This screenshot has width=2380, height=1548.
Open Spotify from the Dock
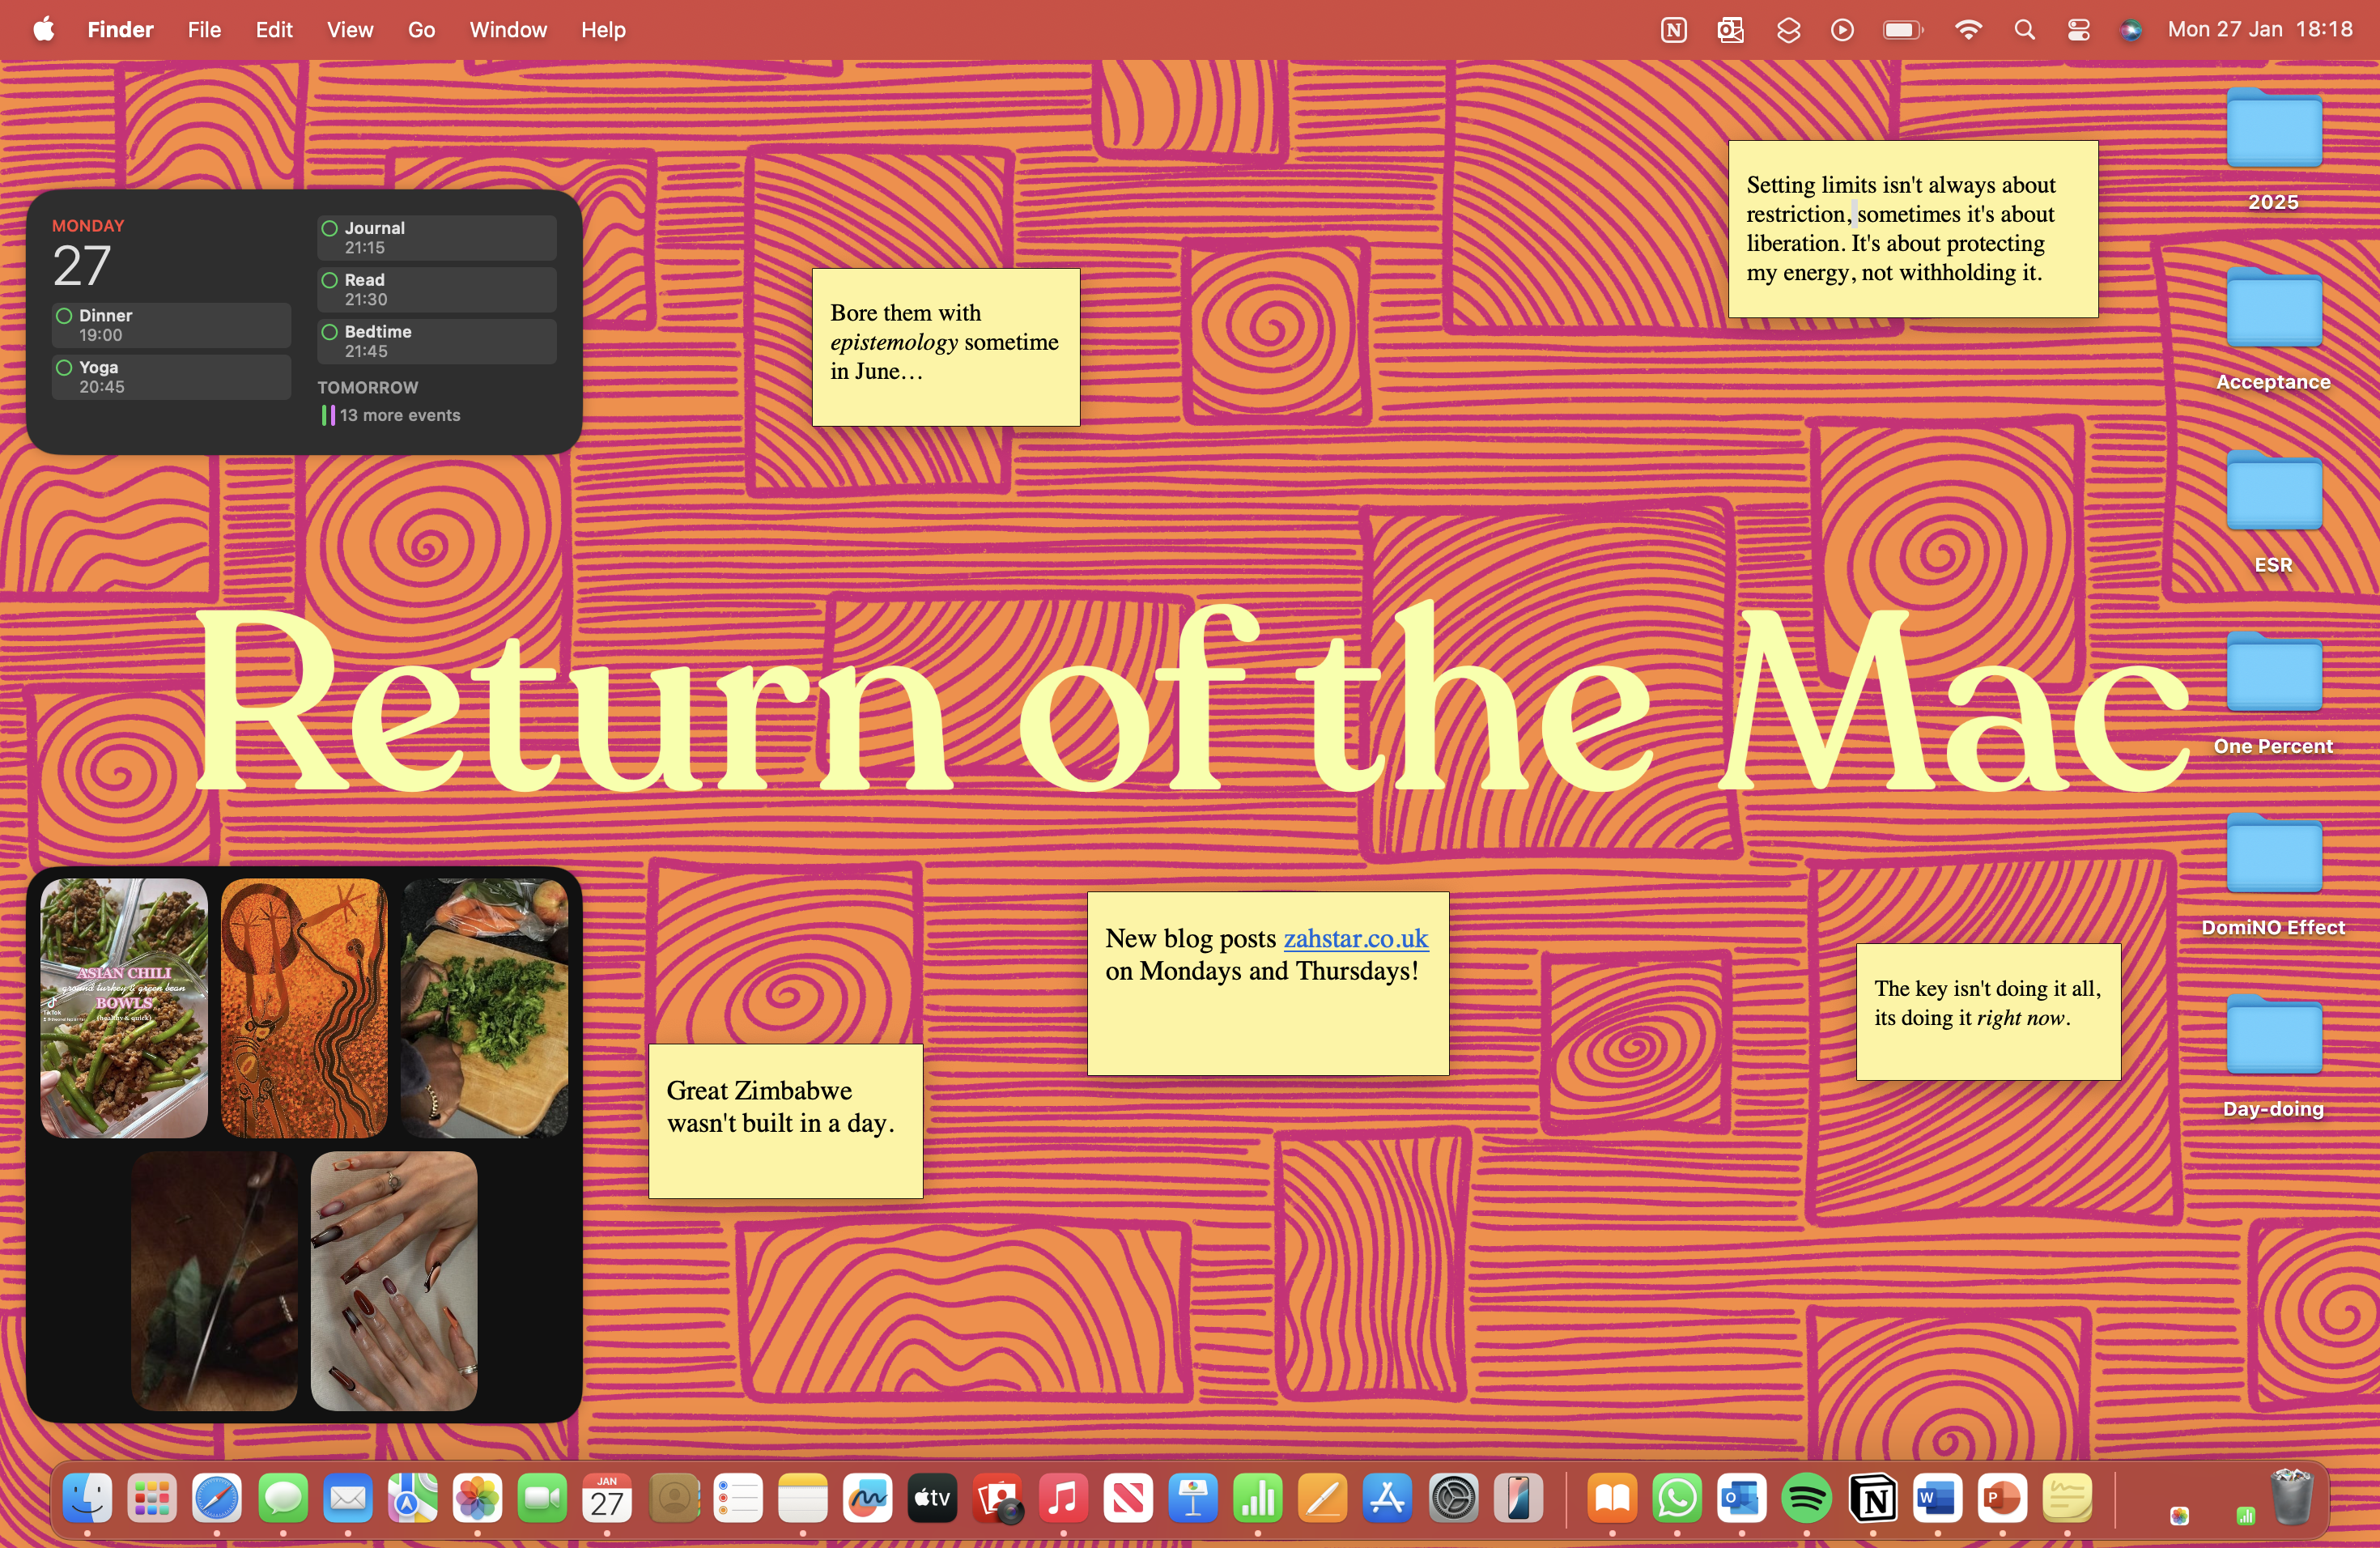[1806, 1498]
